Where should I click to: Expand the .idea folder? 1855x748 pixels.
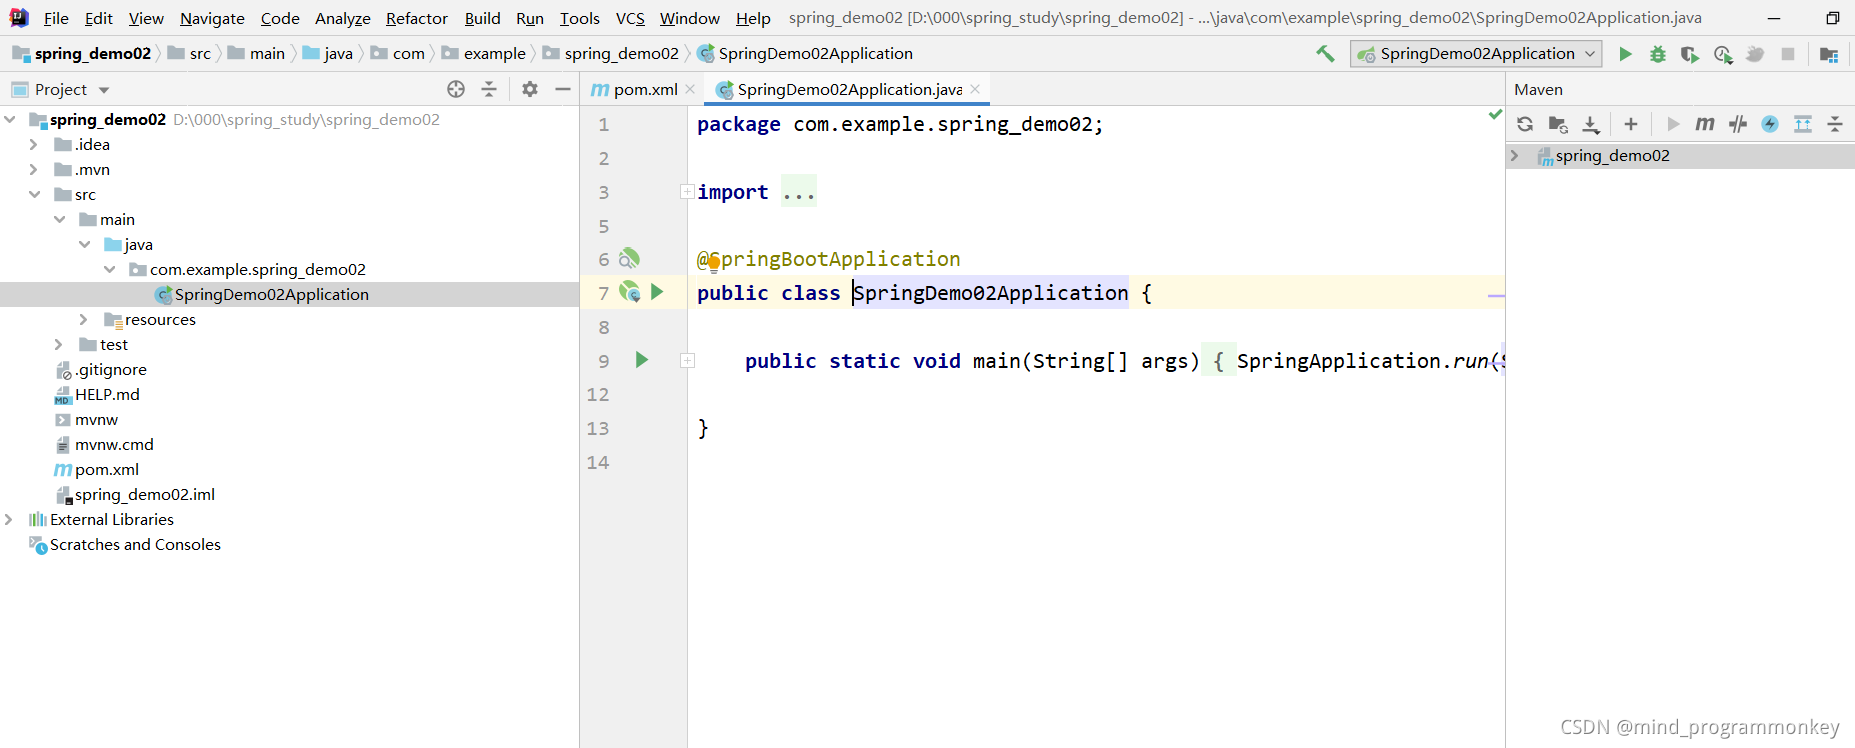click(x=34, y=144)
